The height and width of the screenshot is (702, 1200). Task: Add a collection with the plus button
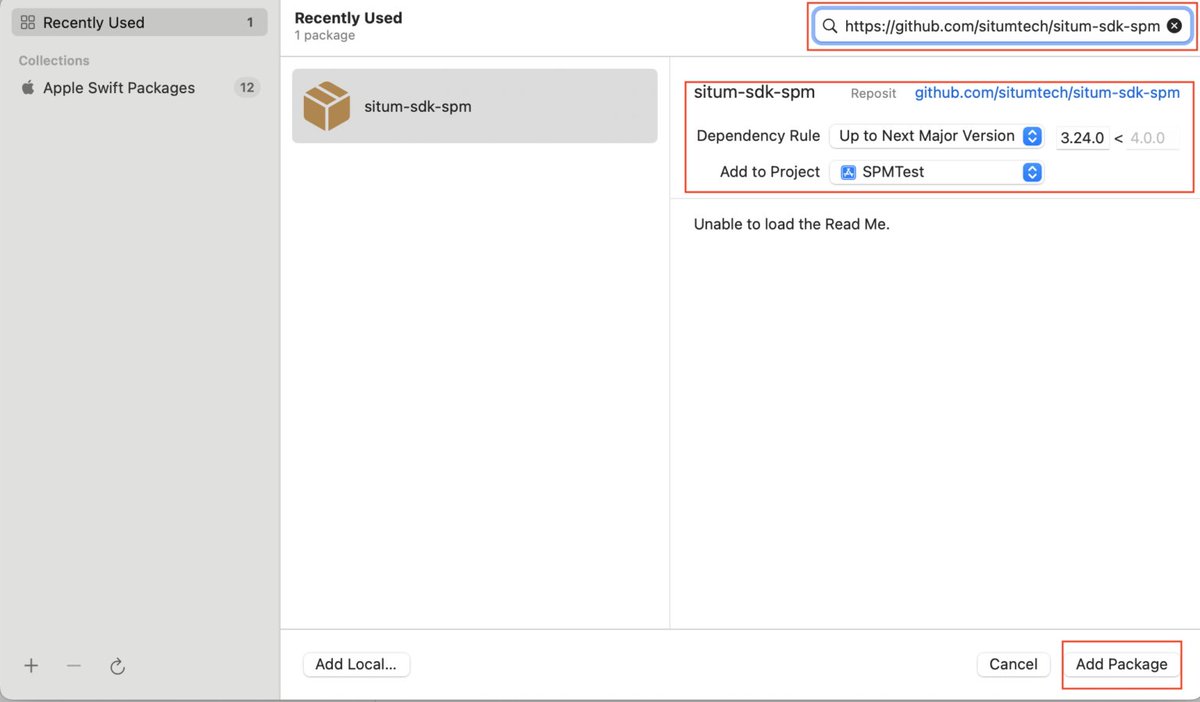31,665
